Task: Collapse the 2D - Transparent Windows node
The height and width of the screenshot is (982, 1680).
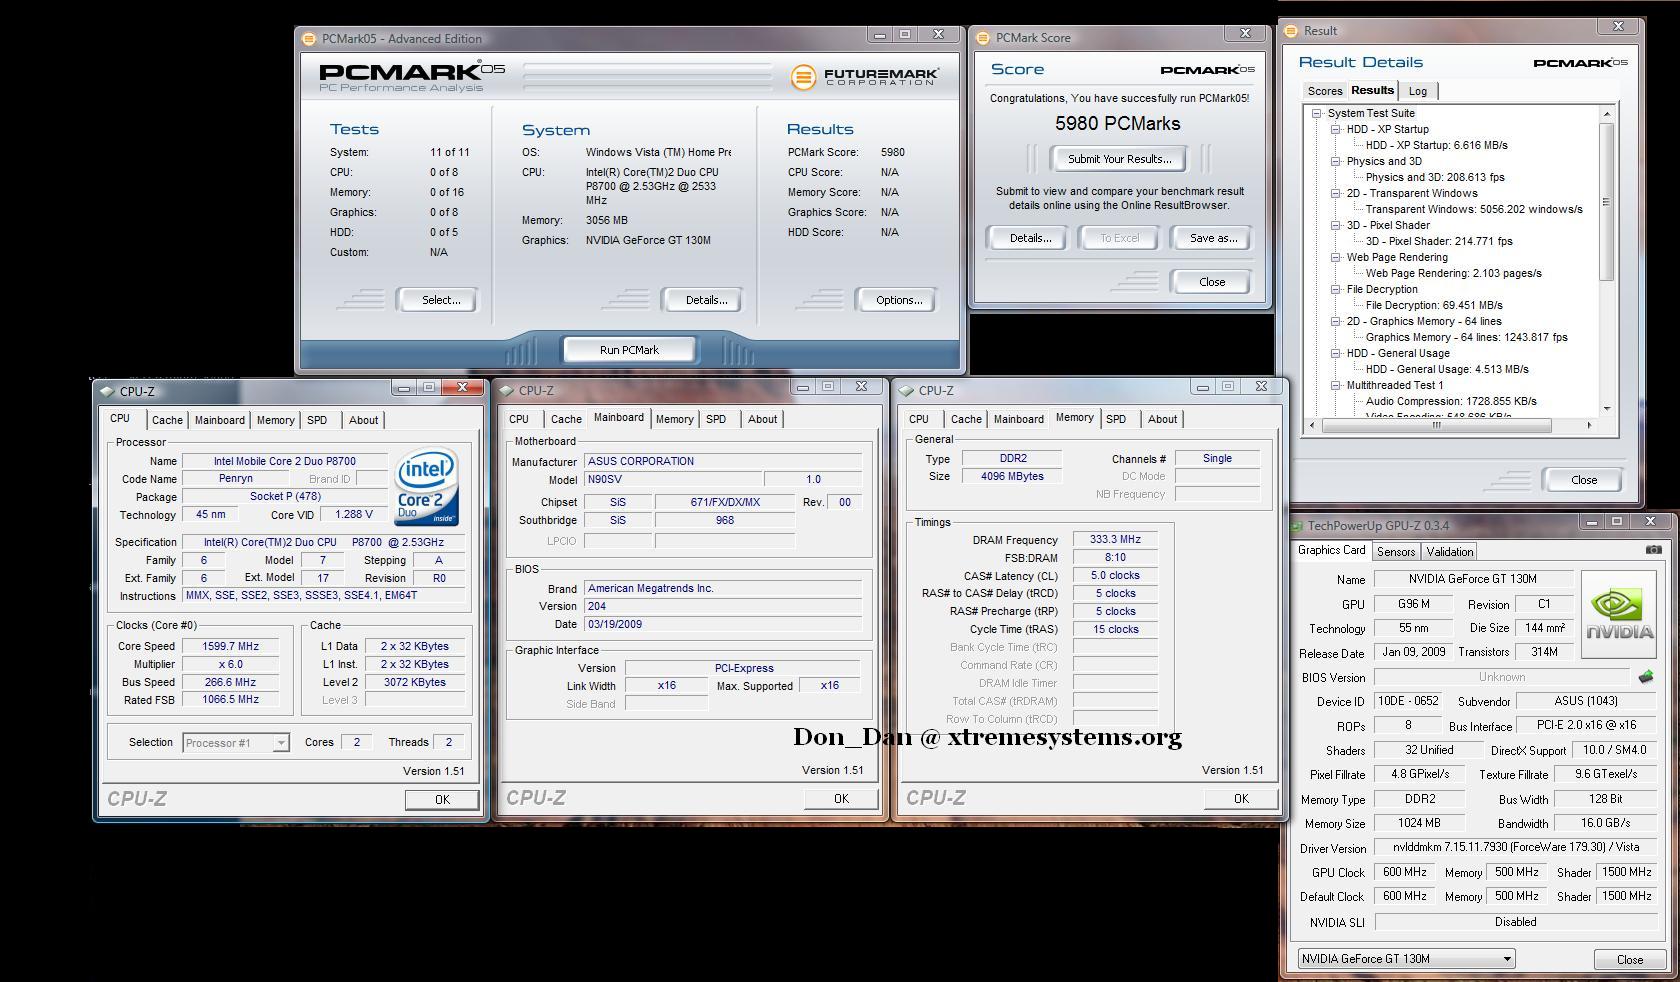Action: point(1335,193)
